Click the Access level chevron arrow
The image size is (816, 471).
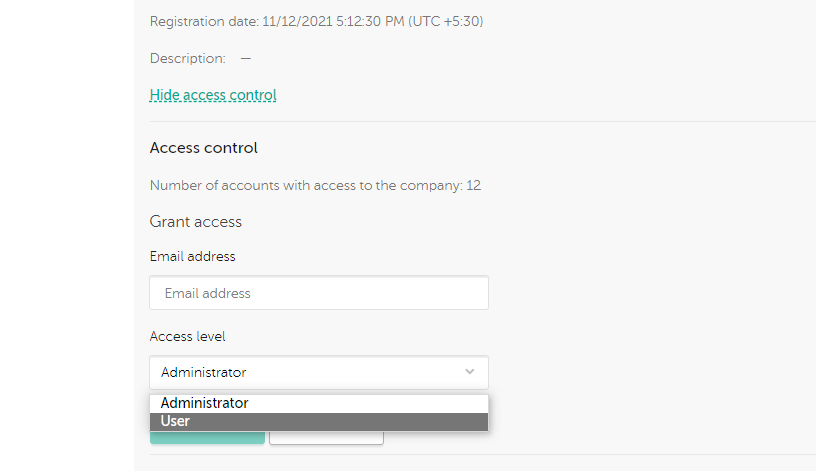click(470, 372)
